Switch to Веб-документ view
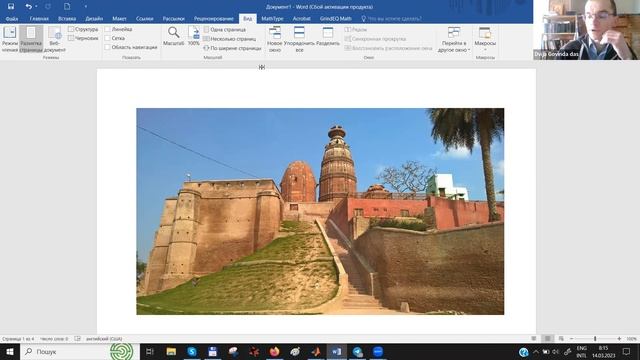This screenshot has width=640, height=360. pos(54,39)
